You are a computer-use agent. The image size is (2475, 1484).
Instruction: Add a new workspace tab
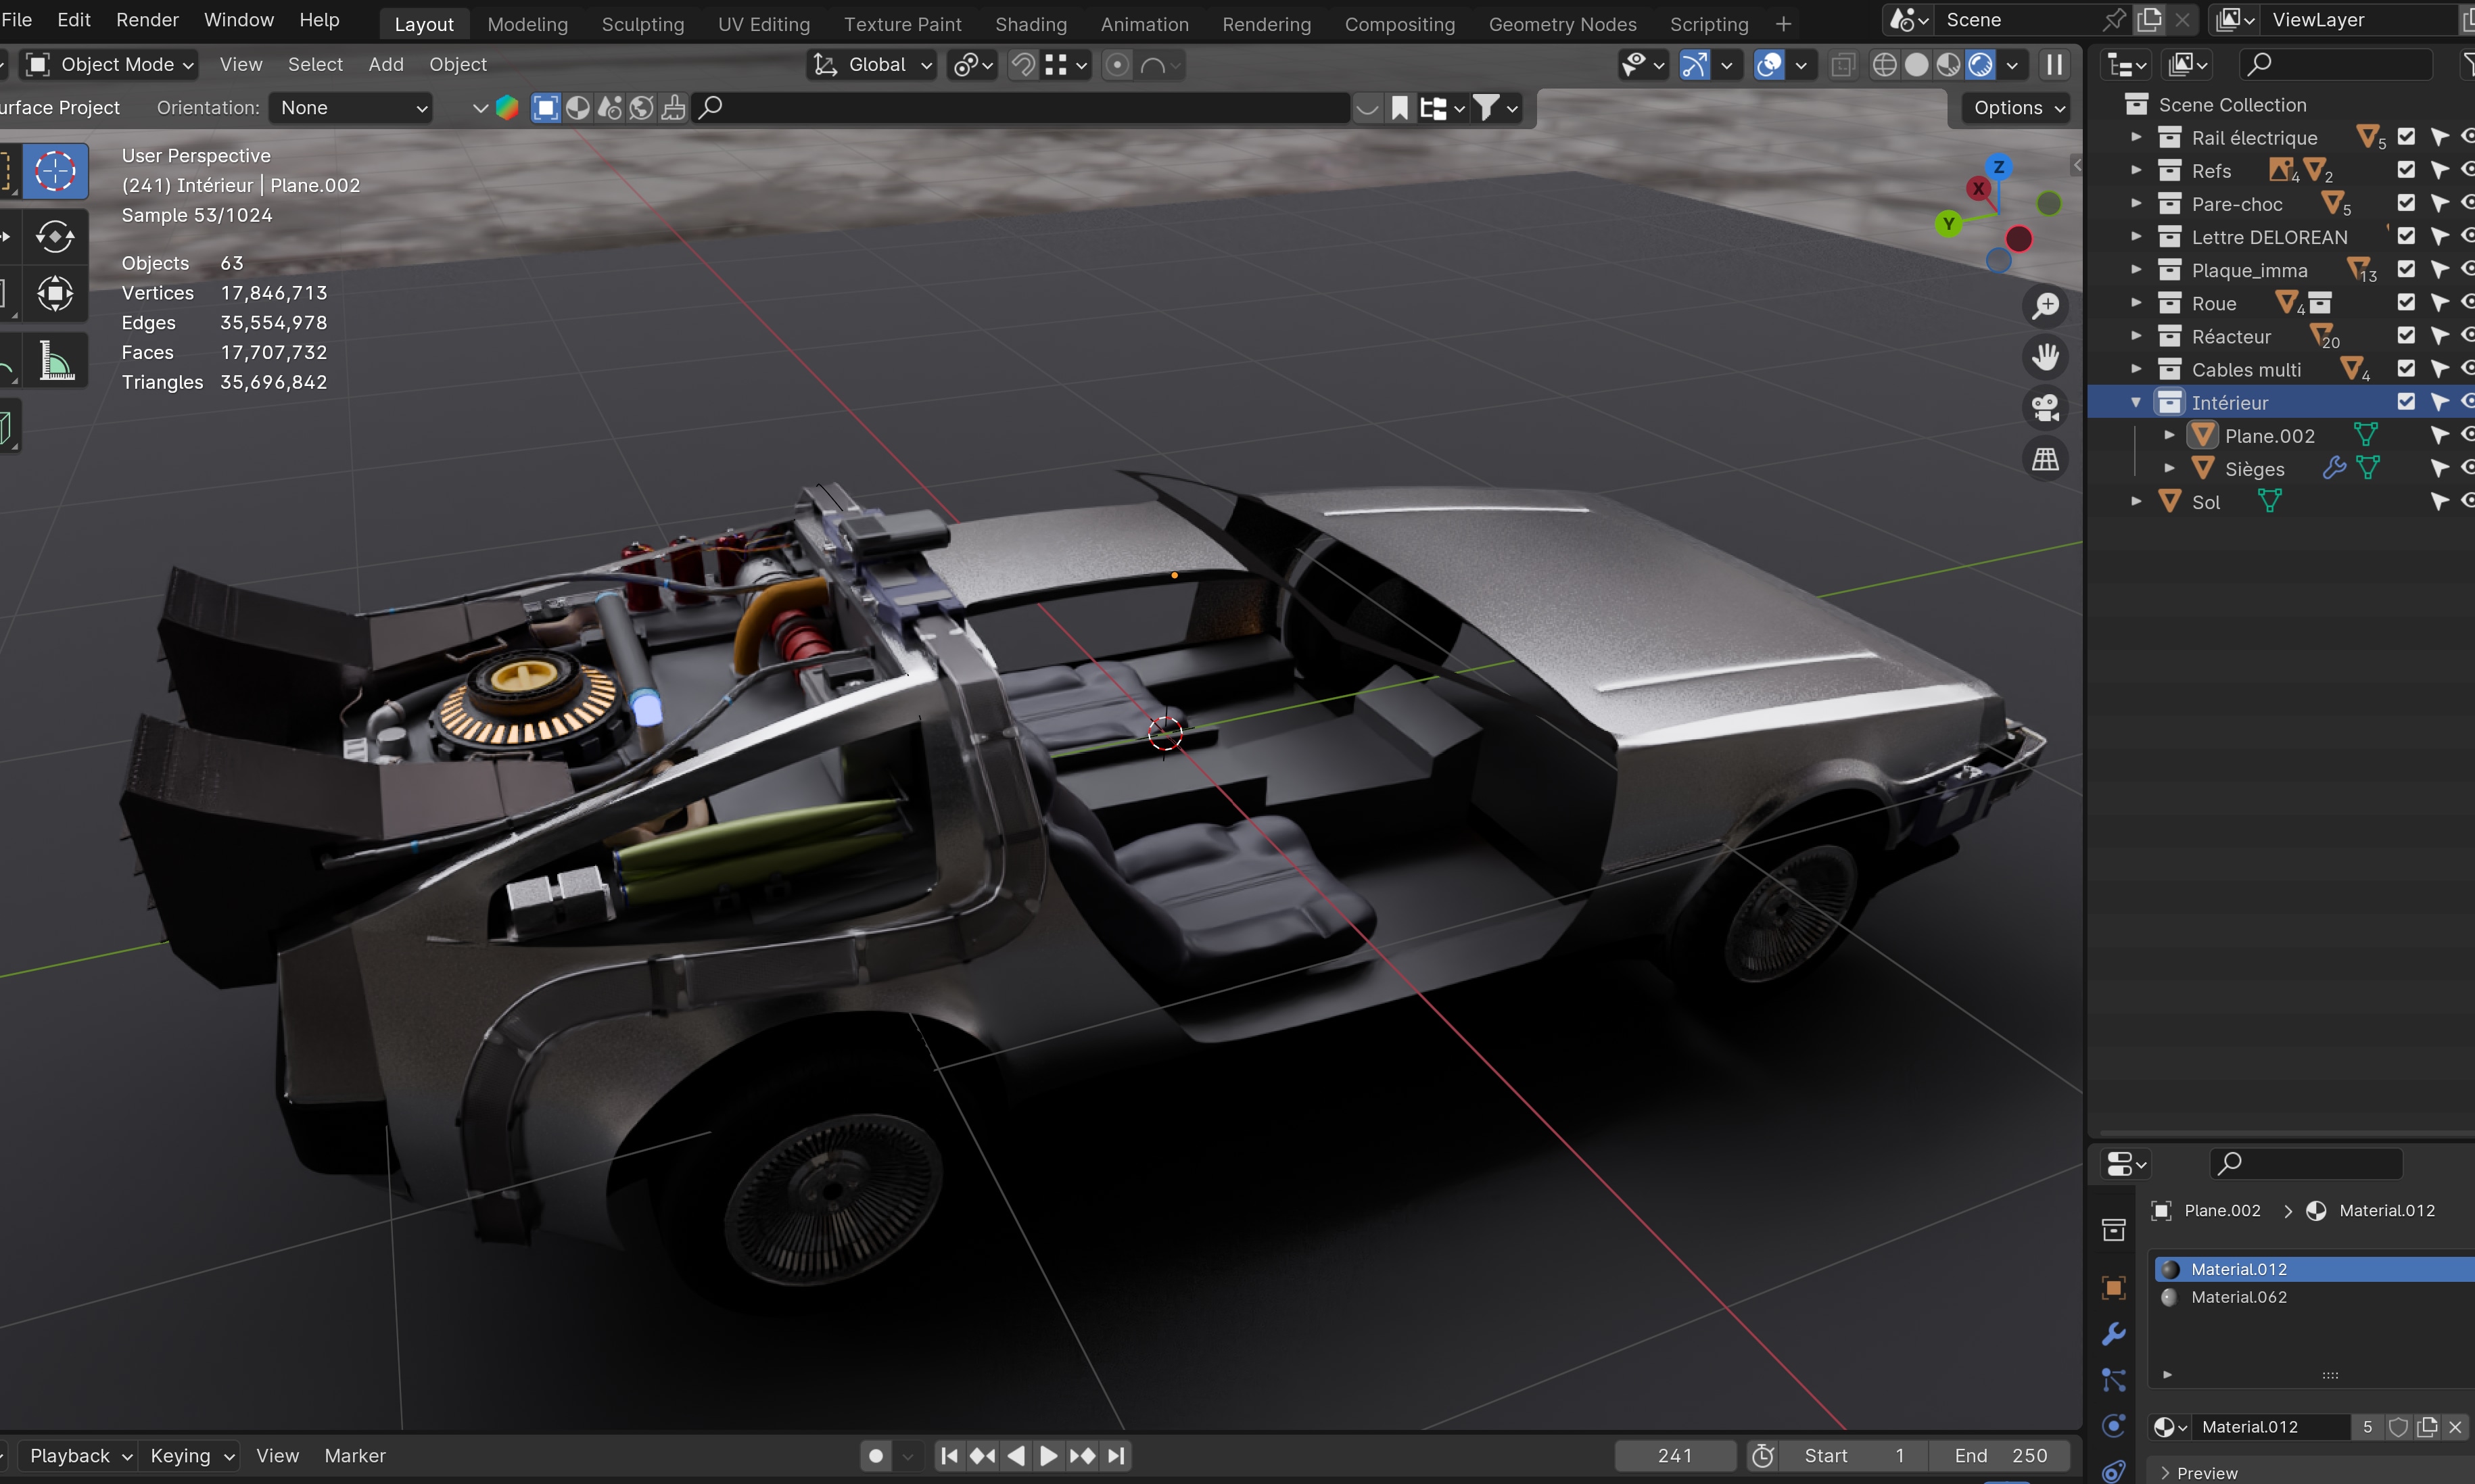click(x=1783, y=24)
